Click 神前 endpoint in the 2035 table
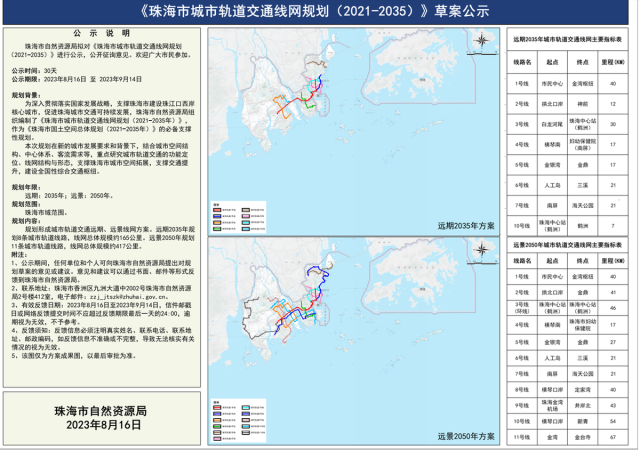Image resolution: width=640 pixels, height=450 pixels. point(582,104)
